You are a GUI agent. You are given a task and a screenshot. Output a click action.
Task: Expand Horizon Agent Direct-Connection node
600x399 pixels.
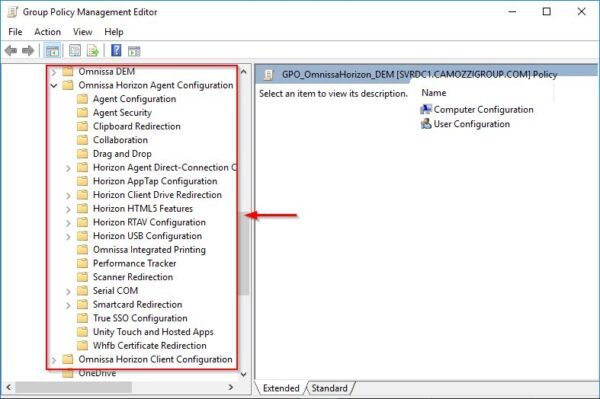pyautogui.click(x=68, y=168)
